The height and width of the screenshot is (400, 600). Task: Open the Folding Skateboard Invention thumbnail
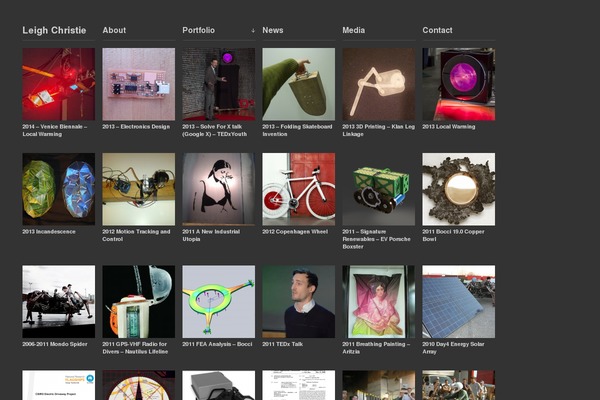(298, 84)
